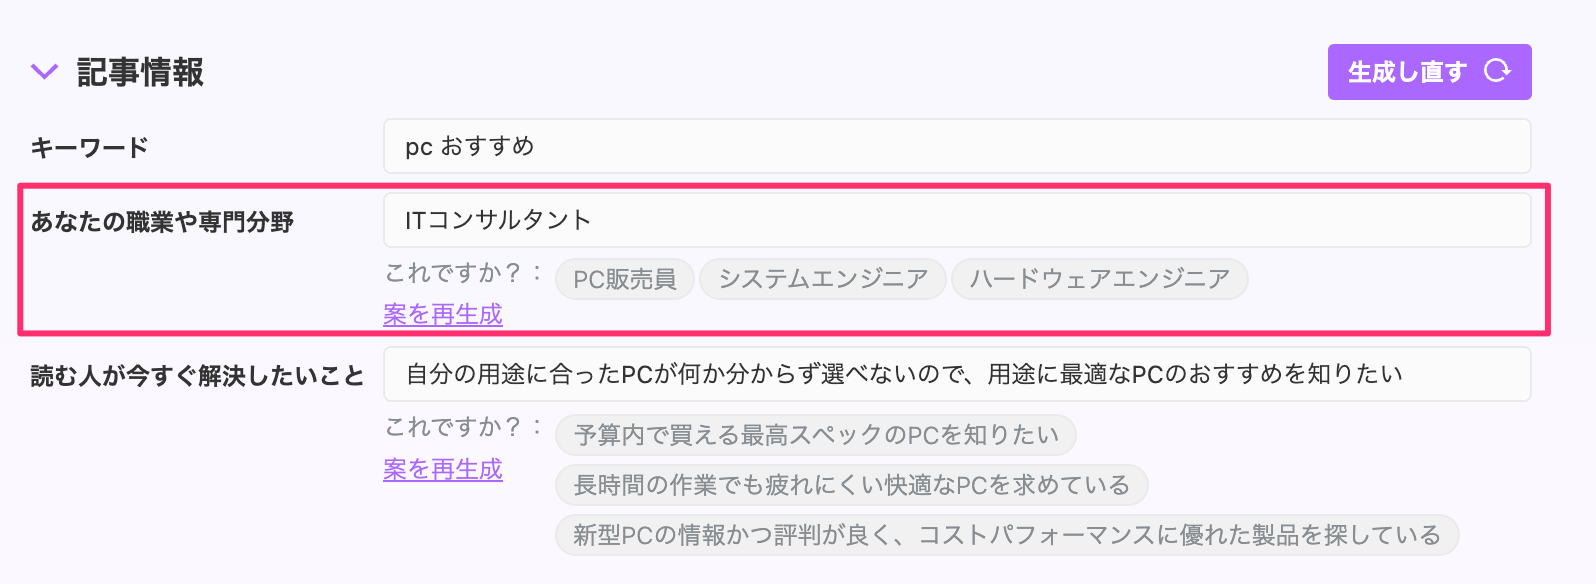Click the circular refresh arrow icon
This screenshot has width=1596, height=584.
pyautogui.click(x=1497, y=71)
